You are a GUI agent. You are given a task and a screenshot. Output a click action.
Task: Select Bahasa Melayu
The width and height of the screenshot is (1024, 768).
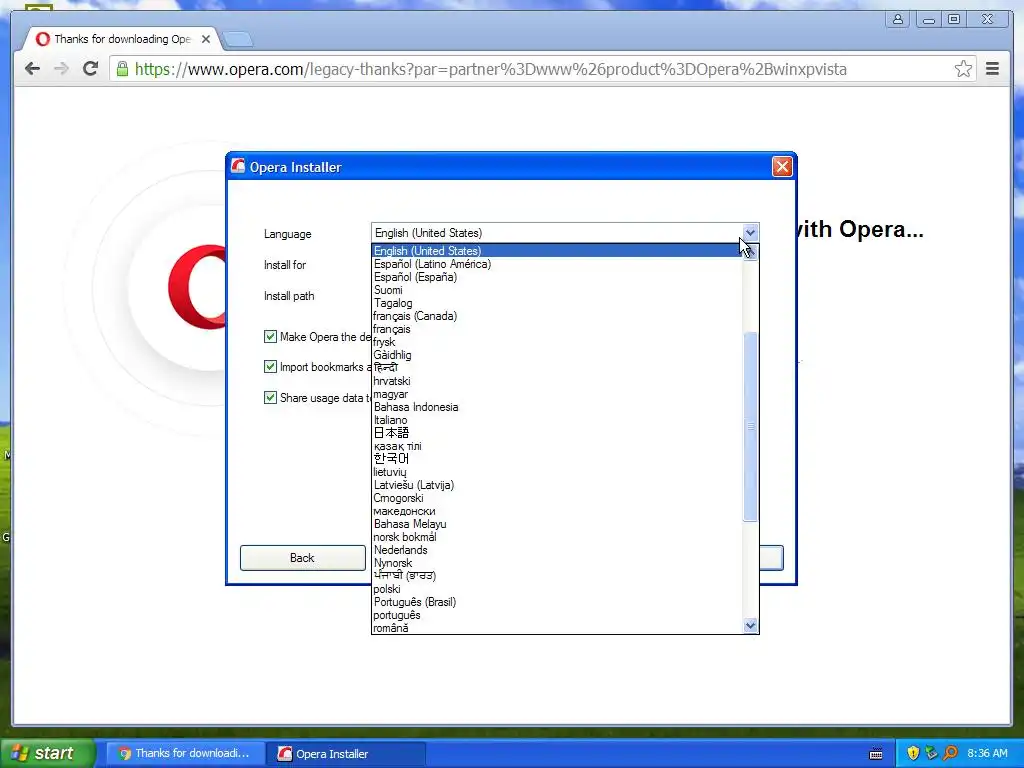click(557, 524)
